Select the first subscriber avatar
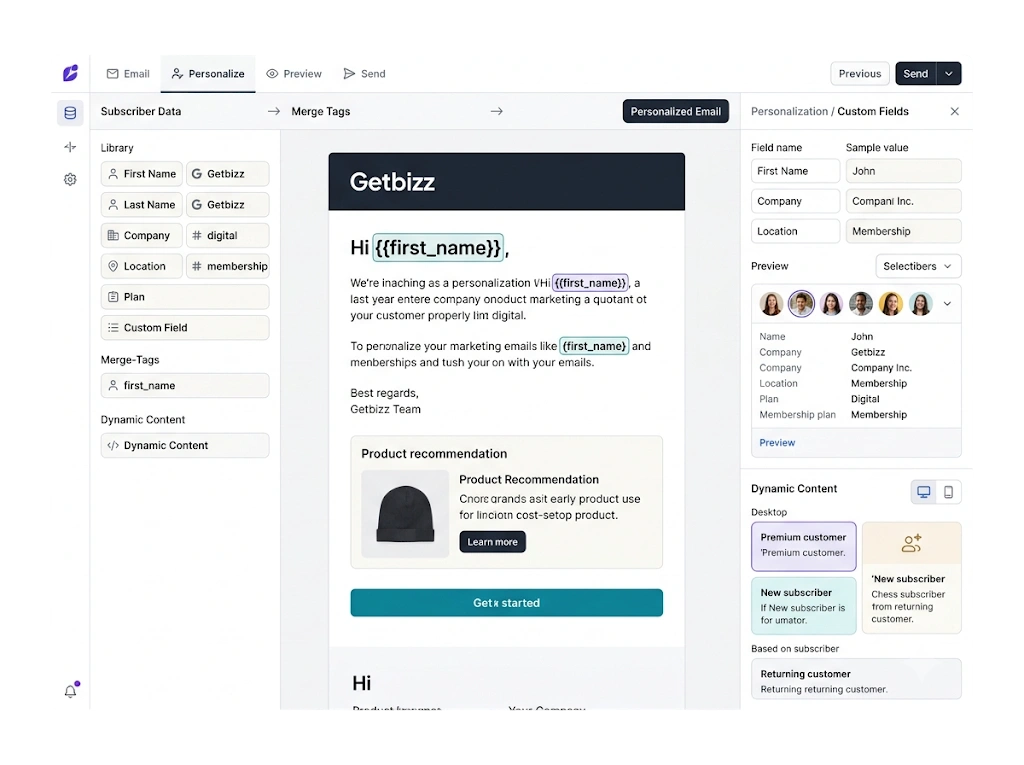The width and height of the screenshot is (1024, 765). pyautogui.click(x=771, y=304)
